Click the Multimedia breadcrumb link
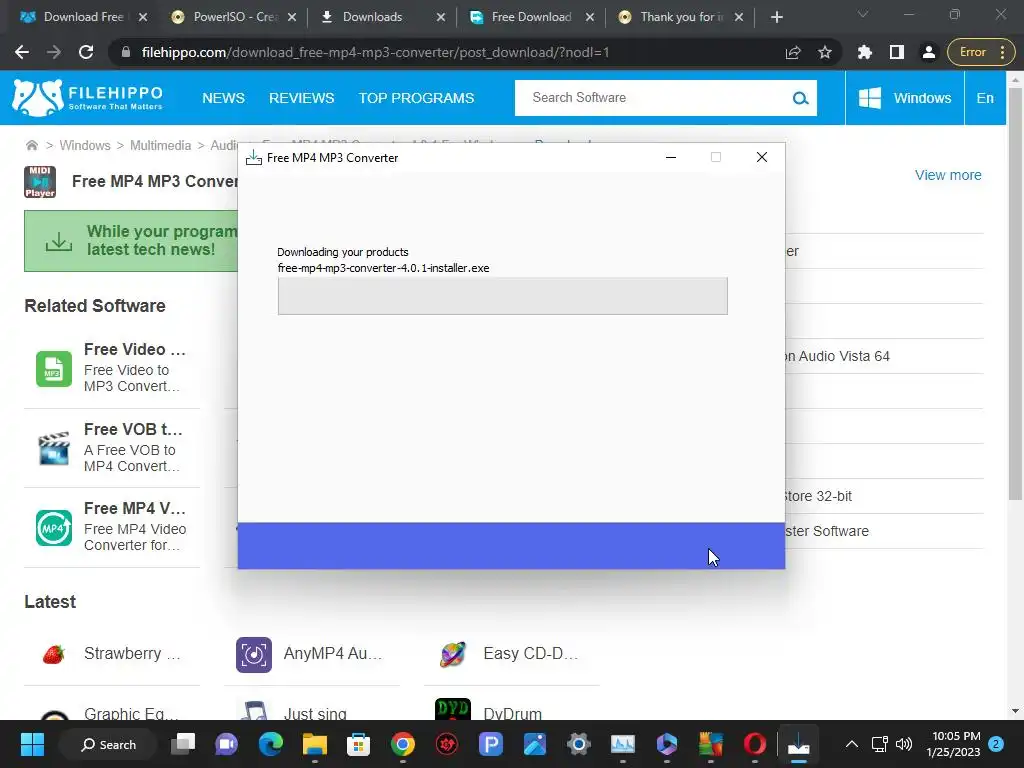1024x768 pixels. coord(160,145)
